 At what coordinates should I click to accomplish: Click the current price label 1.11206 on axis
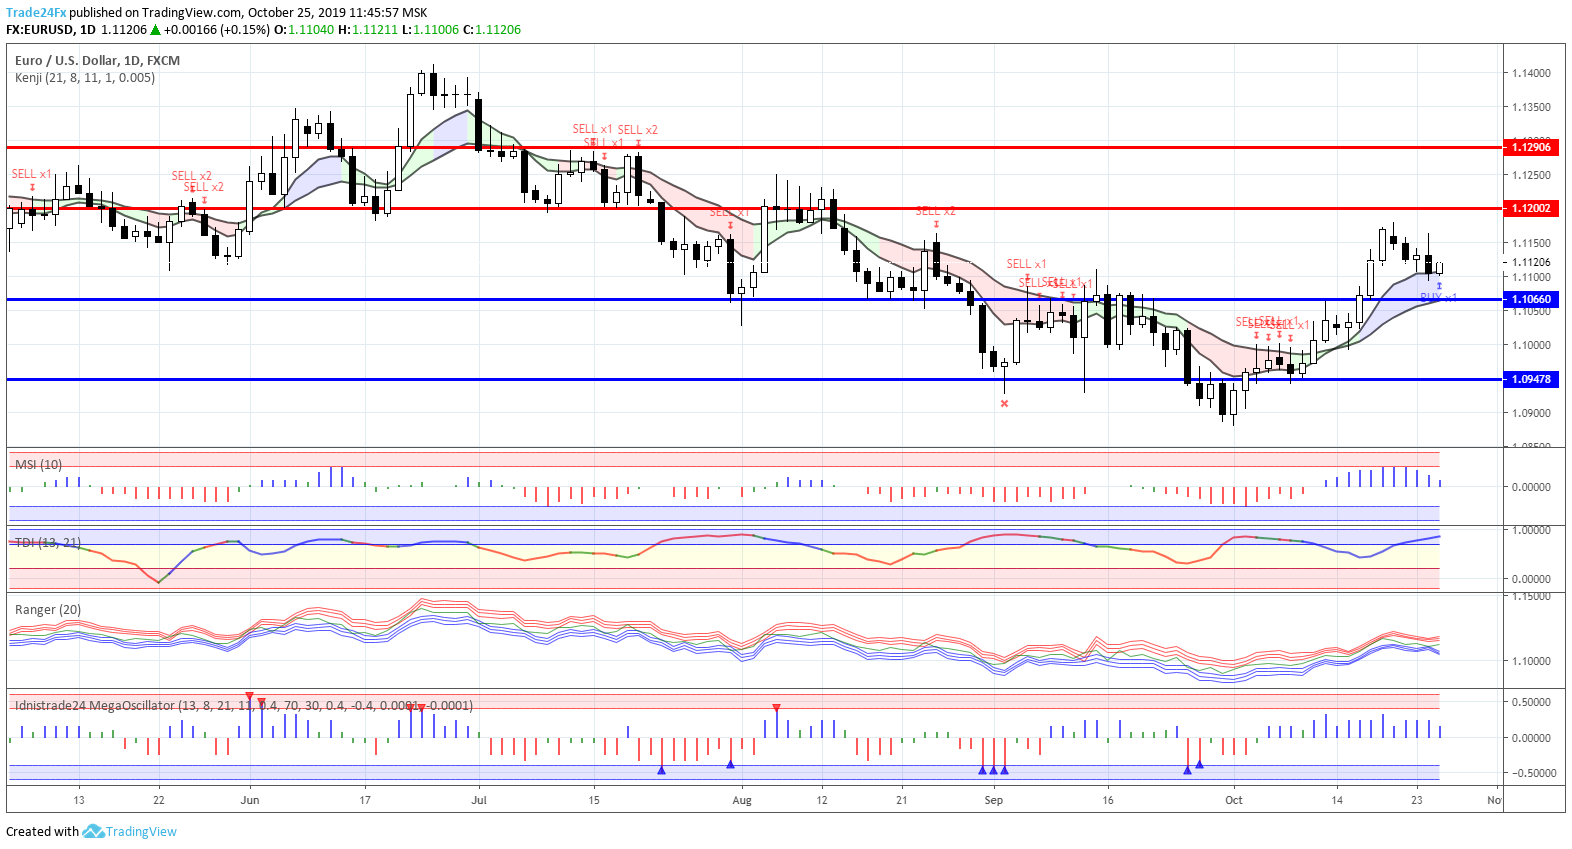[1531, 262]
